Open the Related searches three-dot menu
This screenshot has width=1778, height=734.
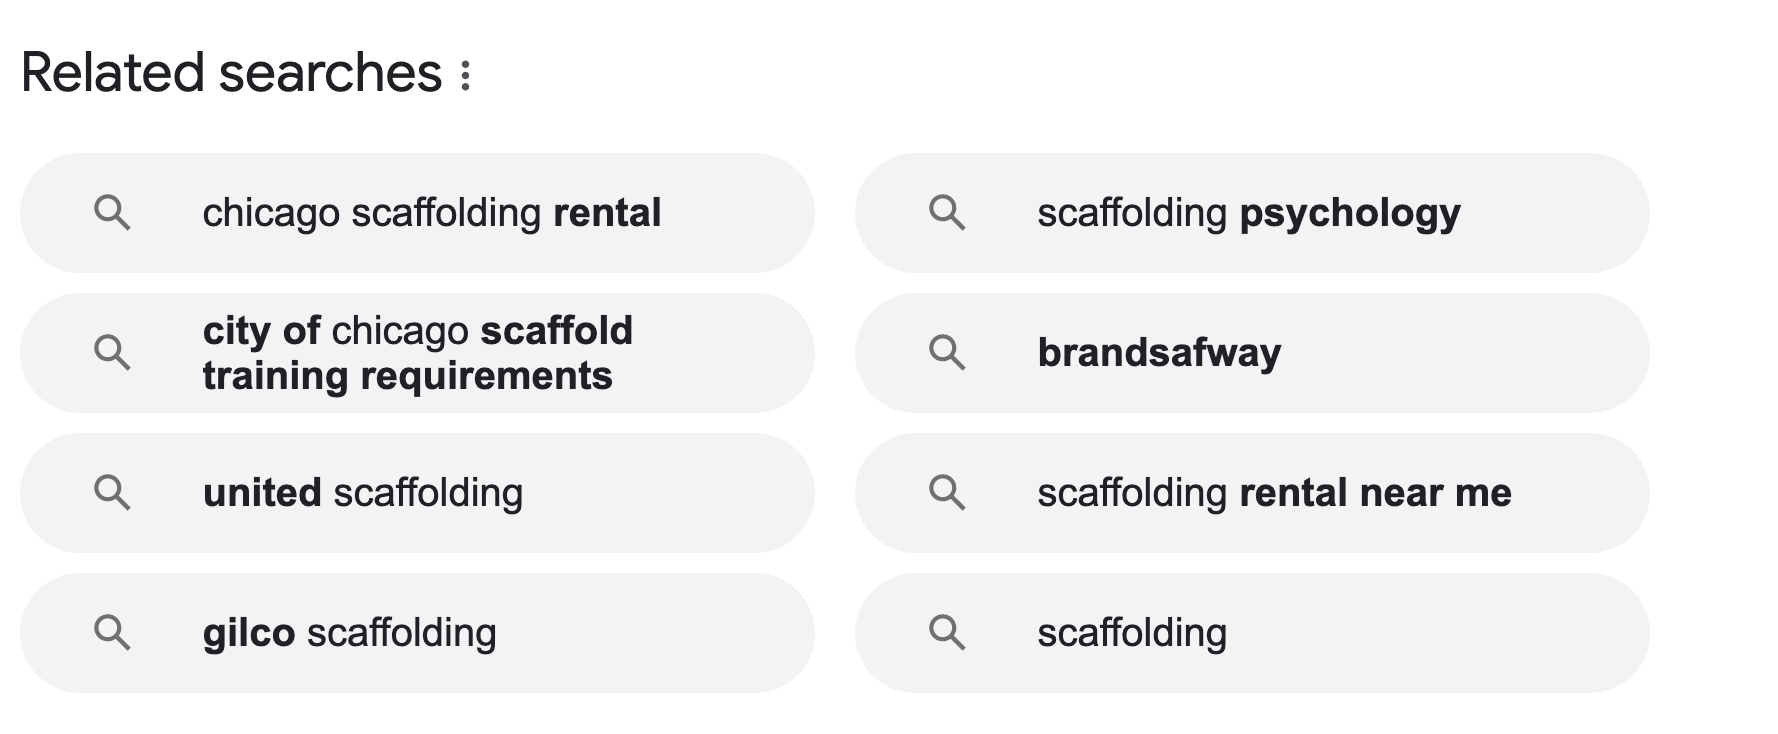pos(465,75)
